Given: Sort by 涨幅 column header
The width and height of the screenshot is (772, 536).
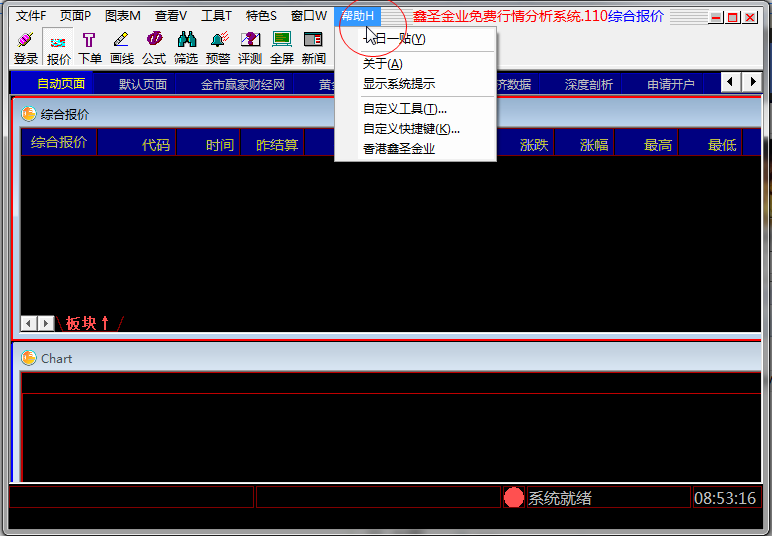Looking at the screenshot, I should click(x=584, y=144).
